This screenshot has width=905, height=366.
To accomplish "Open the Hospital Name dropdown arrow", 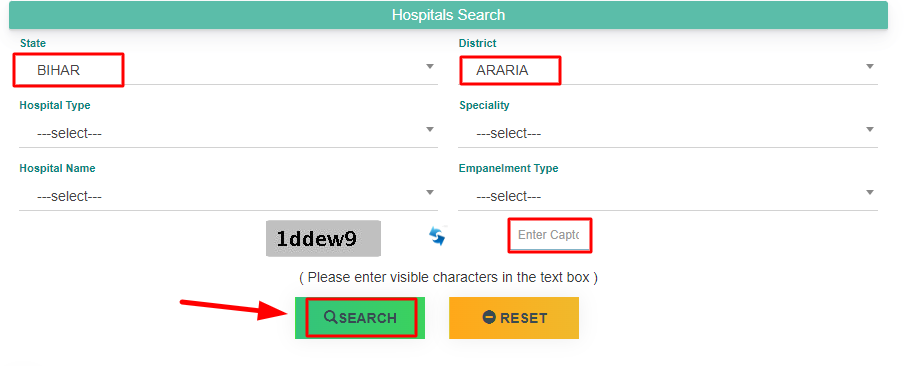I will click(x=429, y=192).
